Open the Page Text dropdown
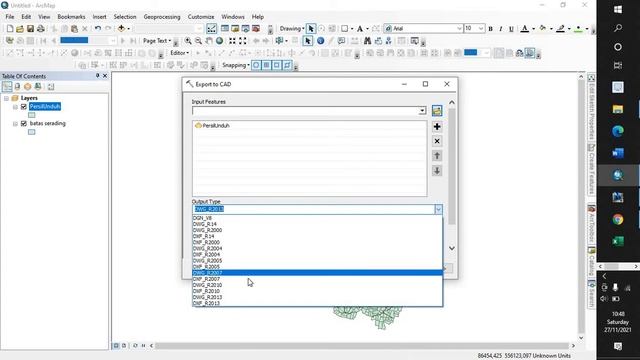The image size is (640, 360). [157, 41]
